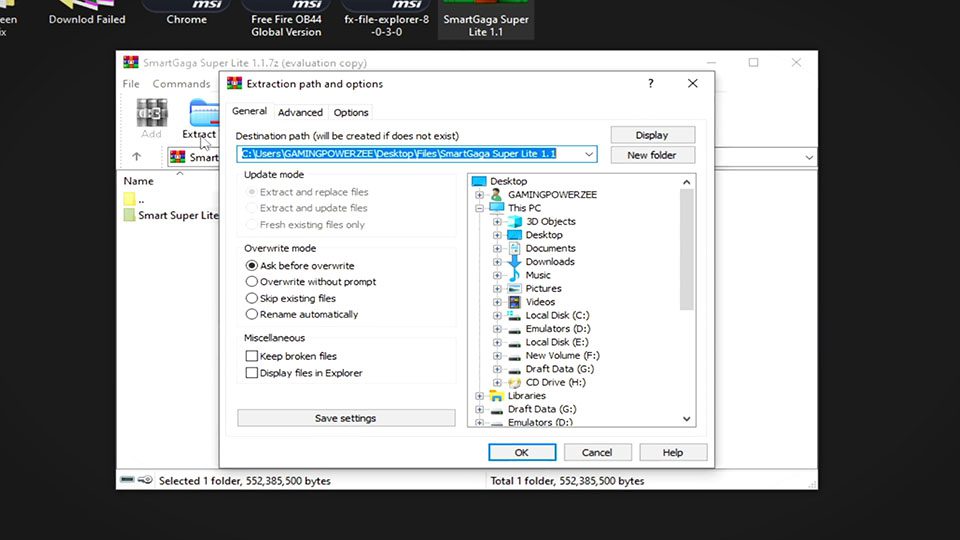This screenshot has width=960, height=540.
Task: Open the fx-file-explorer-8-0-3-0 desktop icon
Action: tap(386, 18)
